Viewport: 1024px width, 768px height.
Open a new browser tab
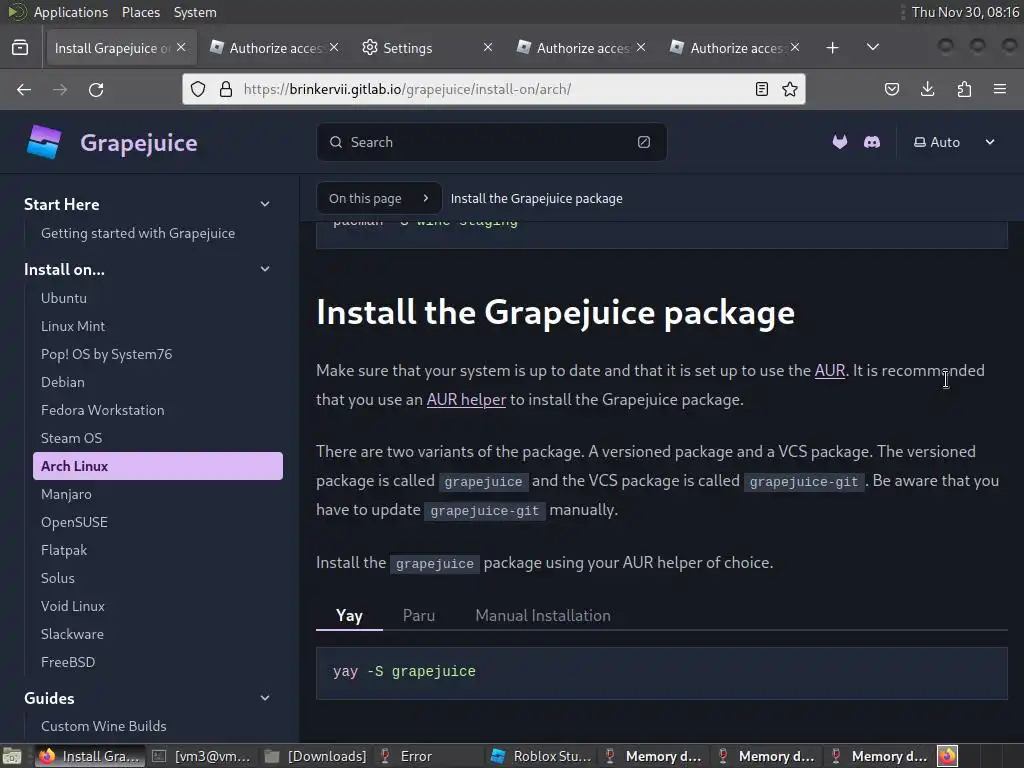pos(832,48)
